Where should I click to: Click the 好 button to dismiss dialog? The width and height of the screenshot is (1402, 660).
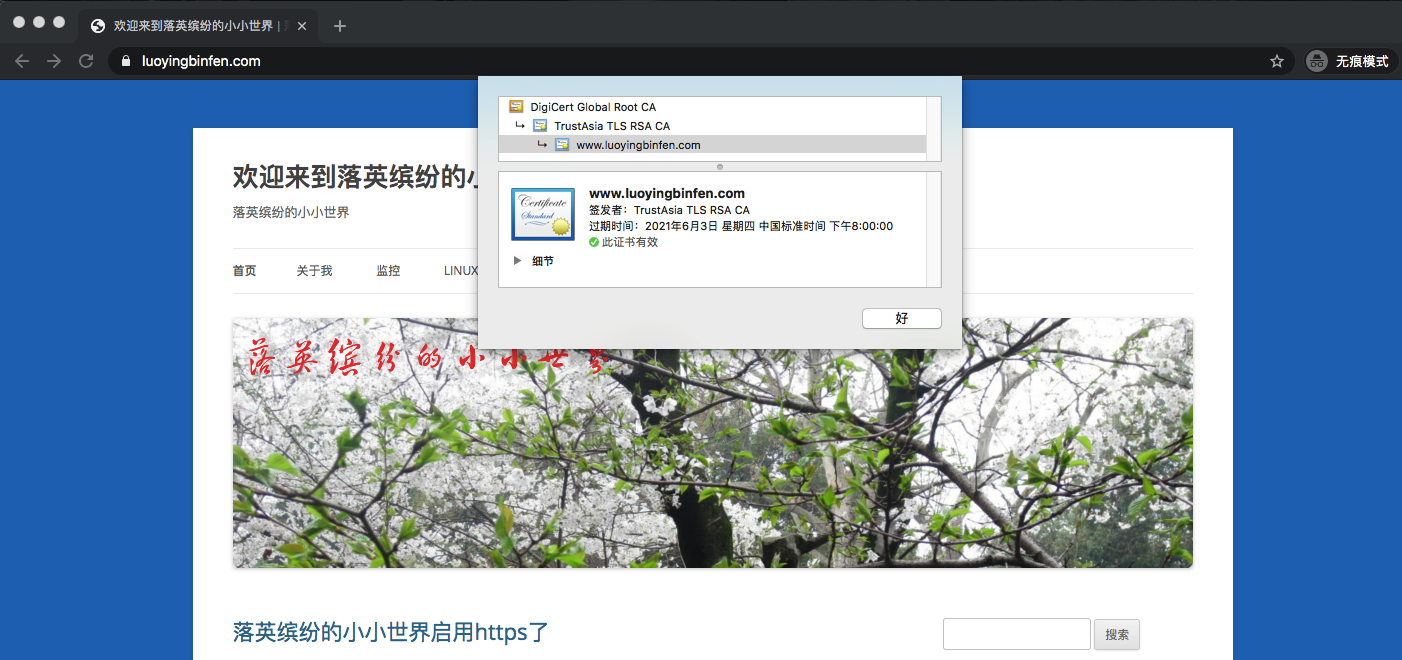(x=901, y=318)
